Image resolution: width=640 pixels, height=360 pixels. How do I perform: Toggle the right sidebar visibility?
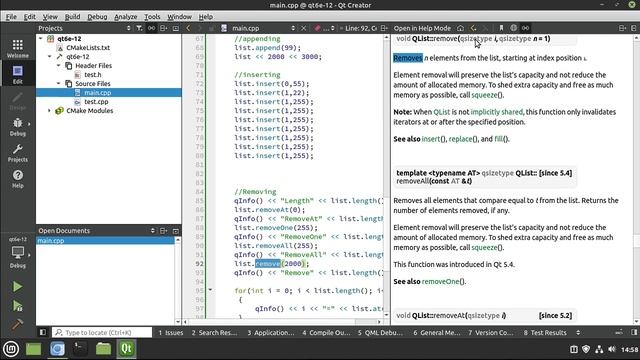634,332
